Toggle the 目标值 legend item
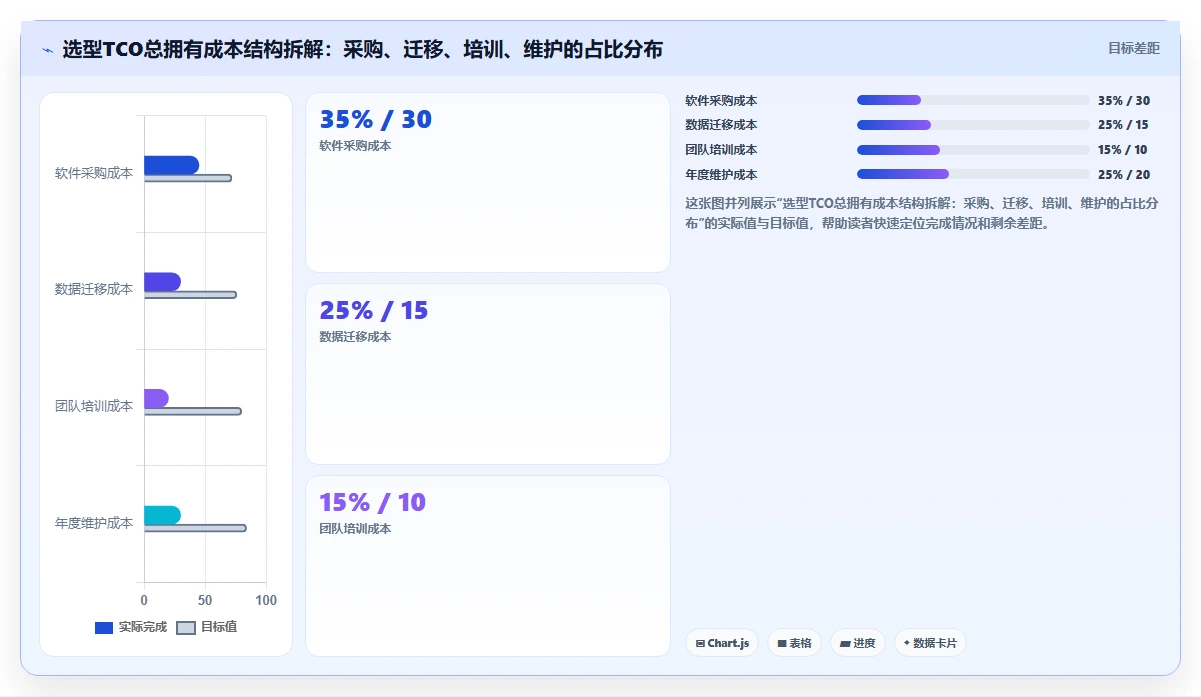Screen dimensions: 1201x697 click(x=207, y=627)
